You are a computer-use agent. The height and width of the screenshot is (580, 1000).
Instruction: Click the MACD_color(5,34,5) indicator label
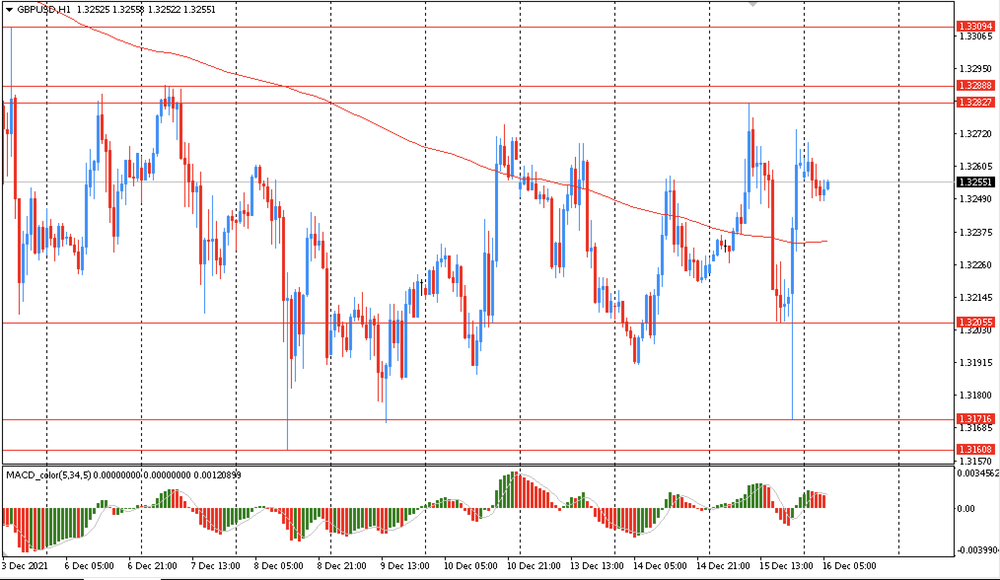46,474
